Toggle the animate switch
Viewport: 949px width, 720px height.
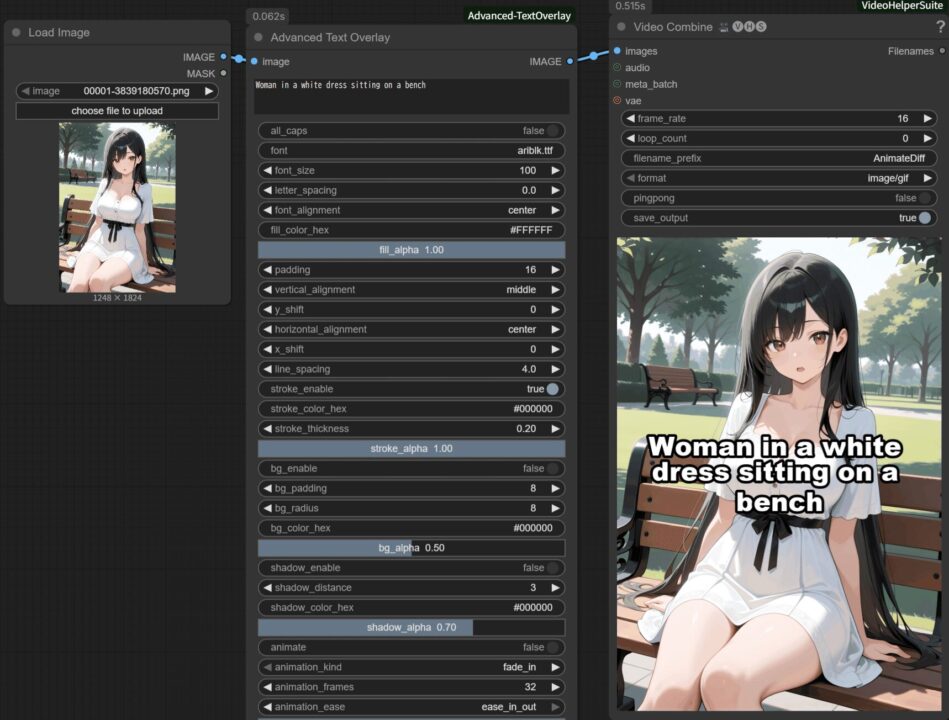(553, 647)
